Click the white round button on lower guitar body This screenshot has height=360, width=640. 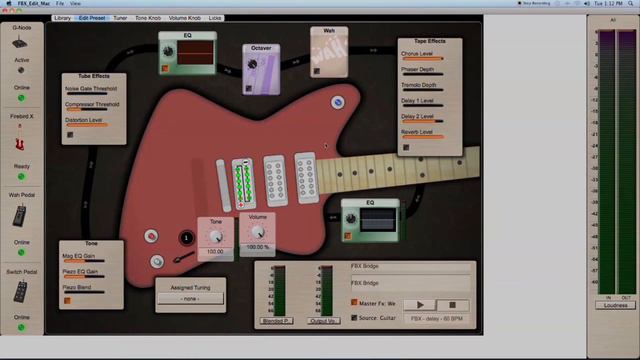point(157,262)
